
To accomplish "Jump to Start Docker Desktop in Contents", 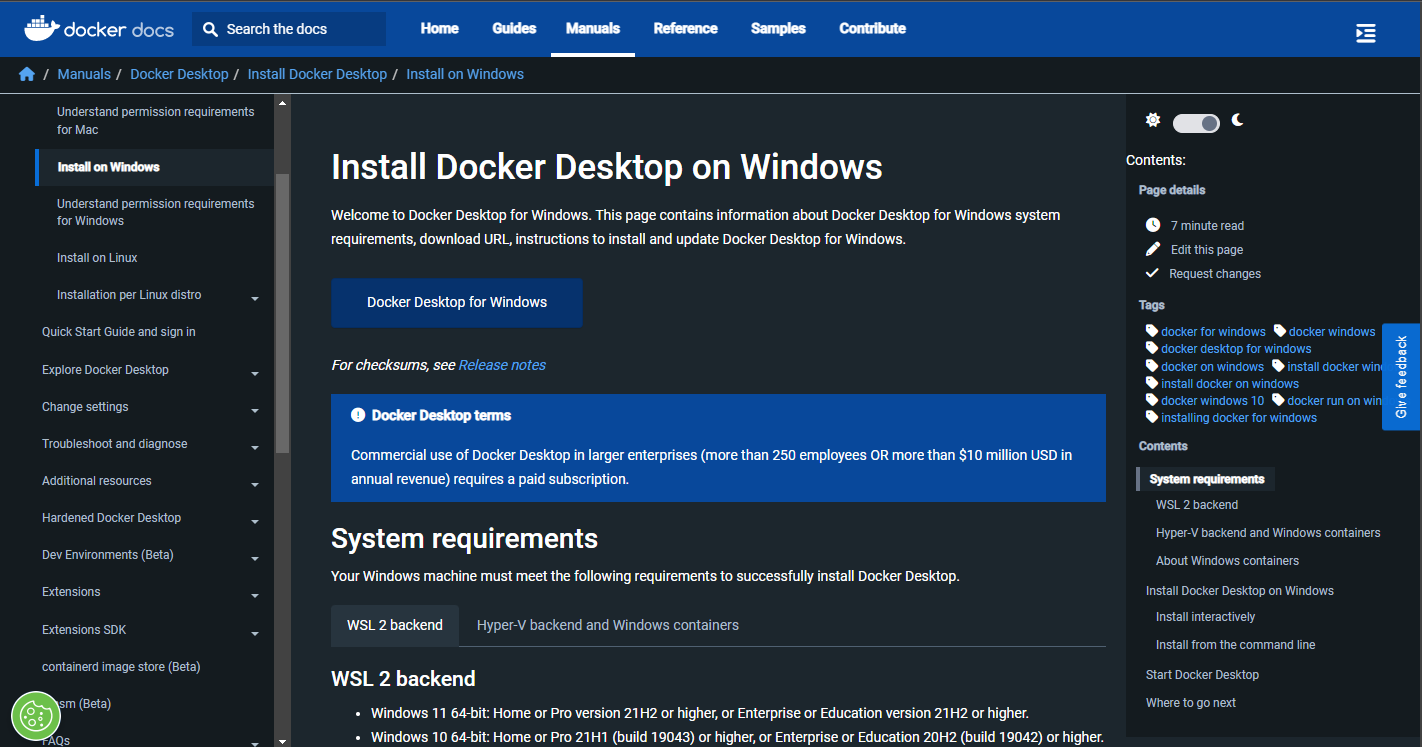I will (x=1203, y=675).
